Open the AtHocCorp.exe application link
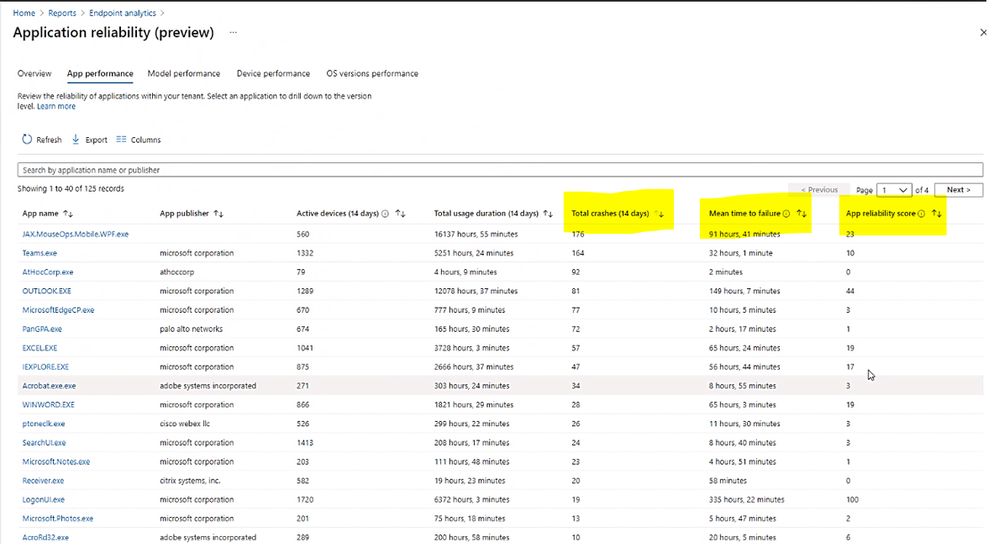The image size is (999, 559). point(48,272)
